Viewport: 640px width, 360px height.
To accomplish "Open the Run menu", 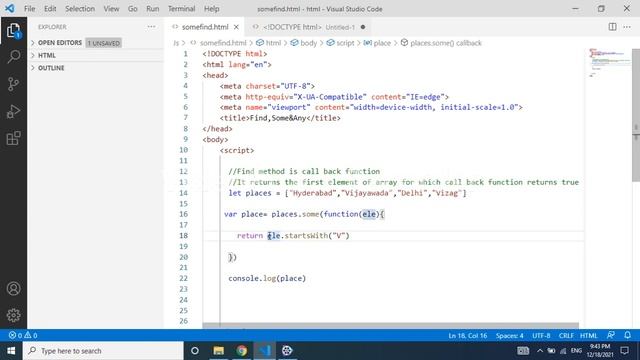I will click(153, 9).
